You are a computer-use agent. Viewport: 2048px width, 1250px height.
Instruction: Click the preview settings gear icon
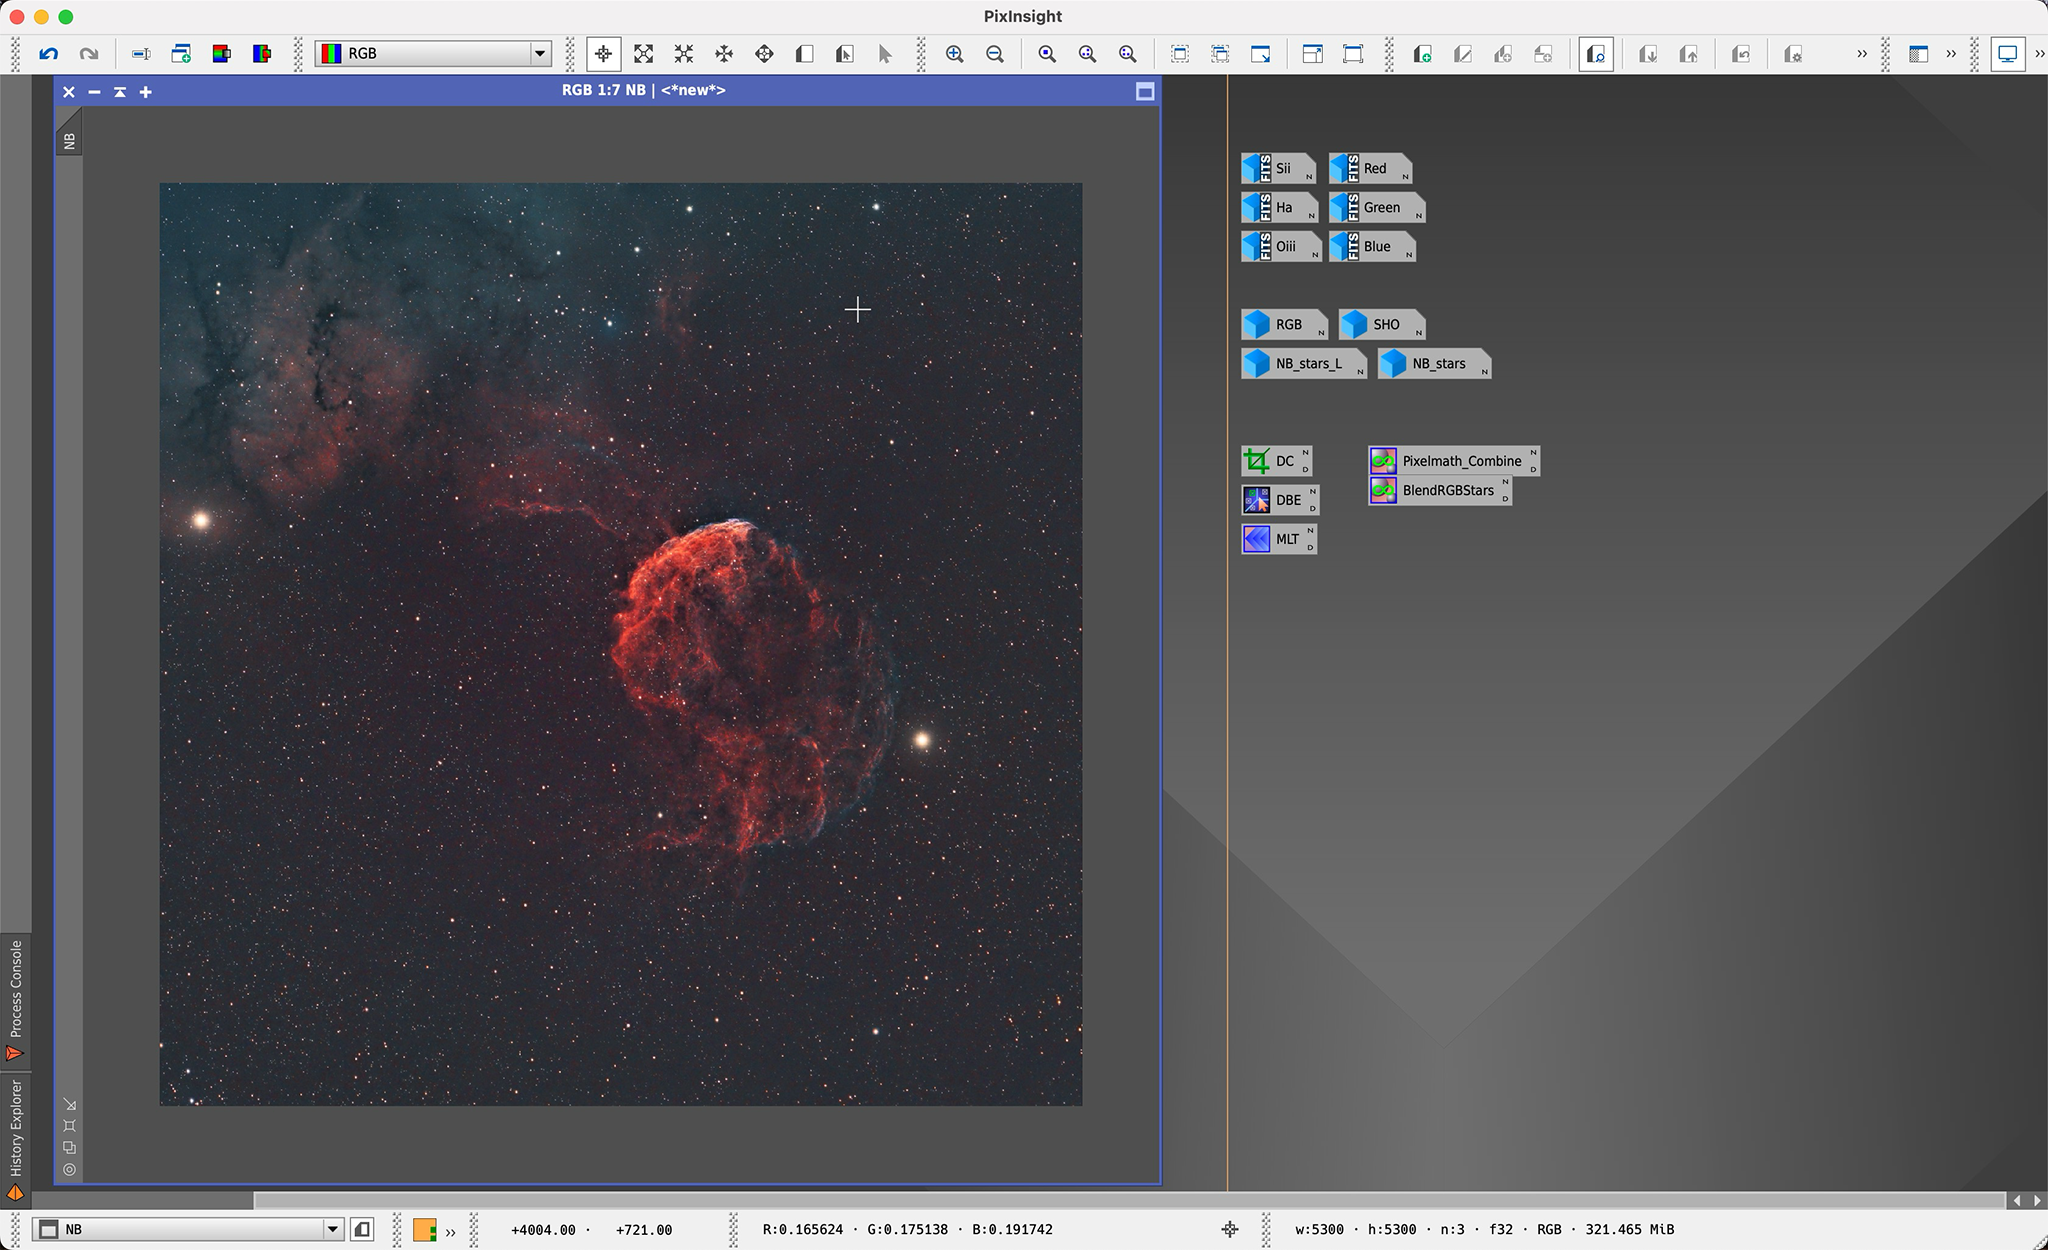[1794, 54]
